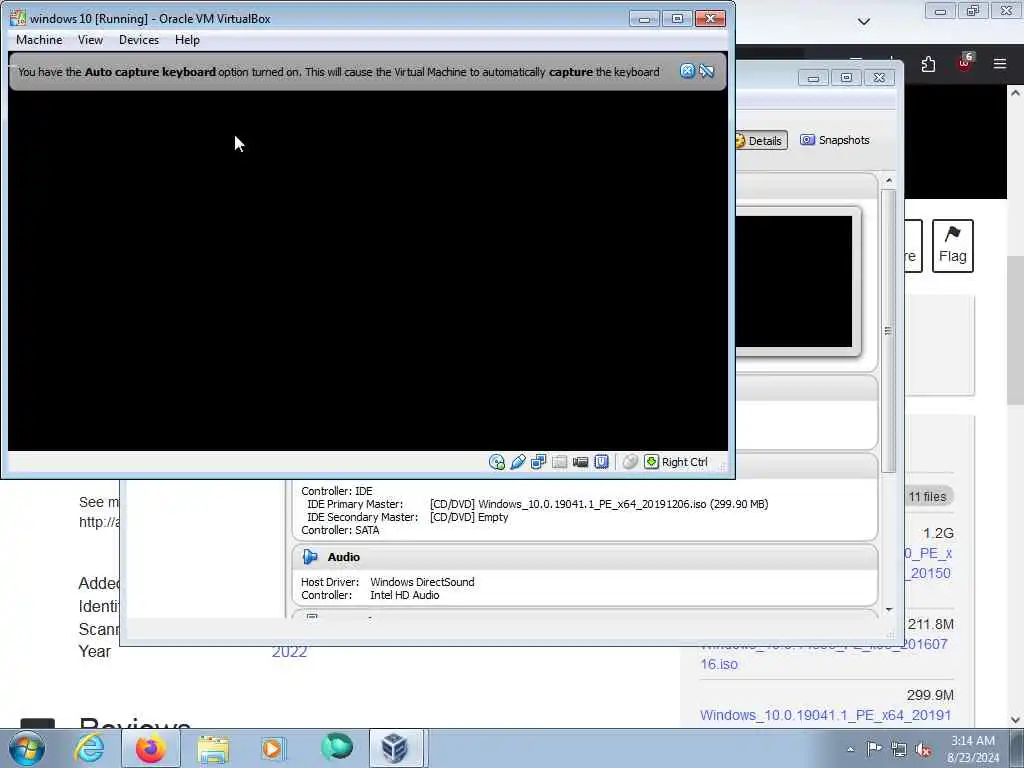Click the video capture status icon
The image size is (1024, 768).
click(x=580, y=462)
